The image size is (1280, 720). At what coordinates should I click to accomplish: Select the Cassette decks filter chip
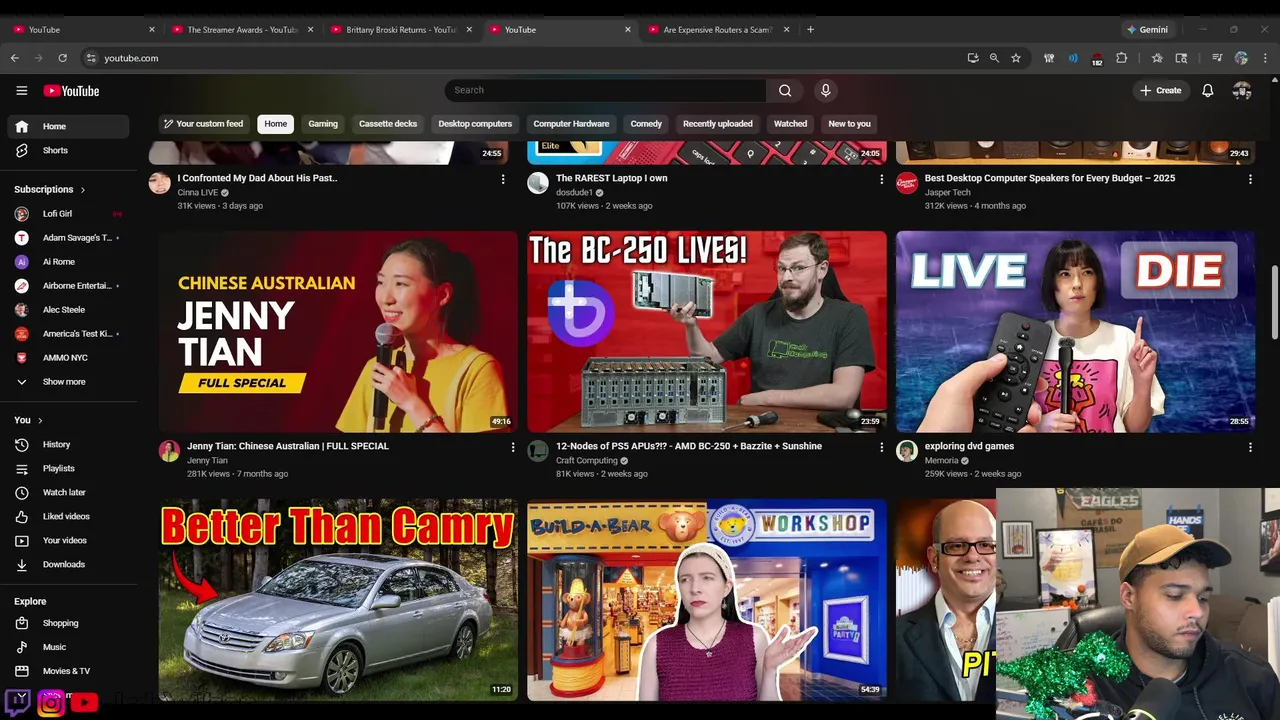388,124
